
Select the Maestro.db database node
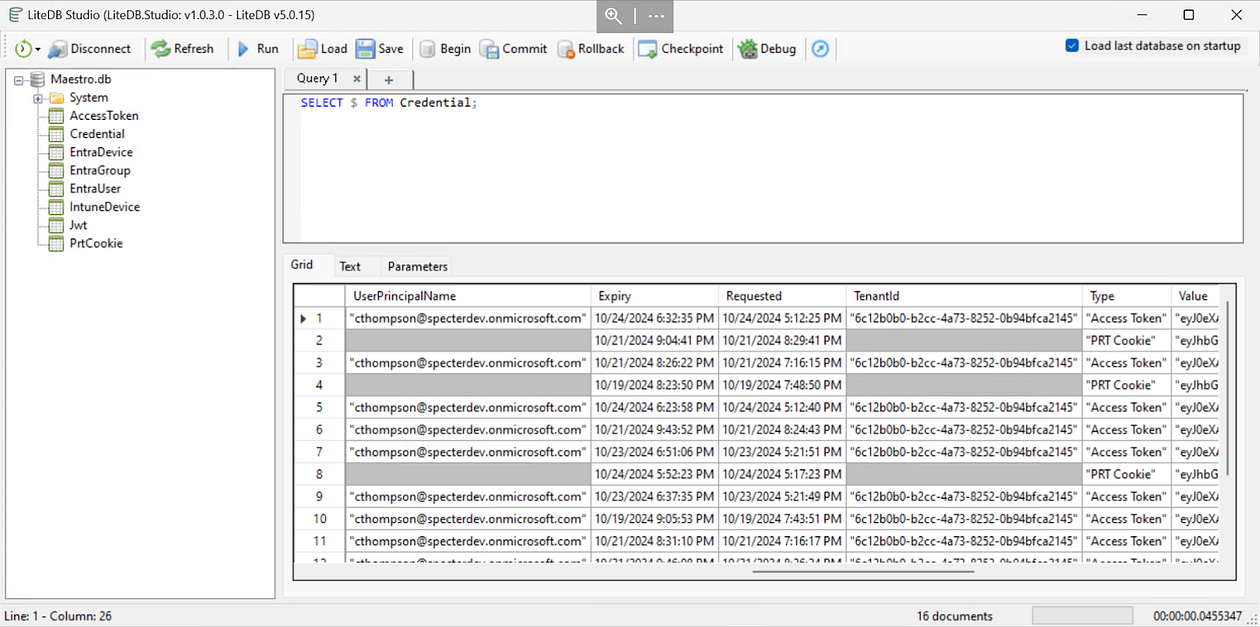click(80, 79)
